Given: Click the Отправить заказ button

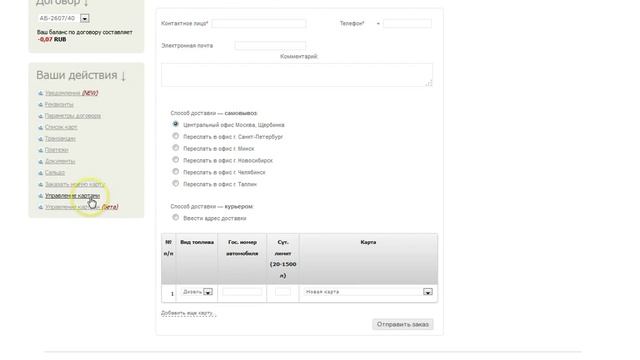Looking at the screenshot, I should 402,324.
